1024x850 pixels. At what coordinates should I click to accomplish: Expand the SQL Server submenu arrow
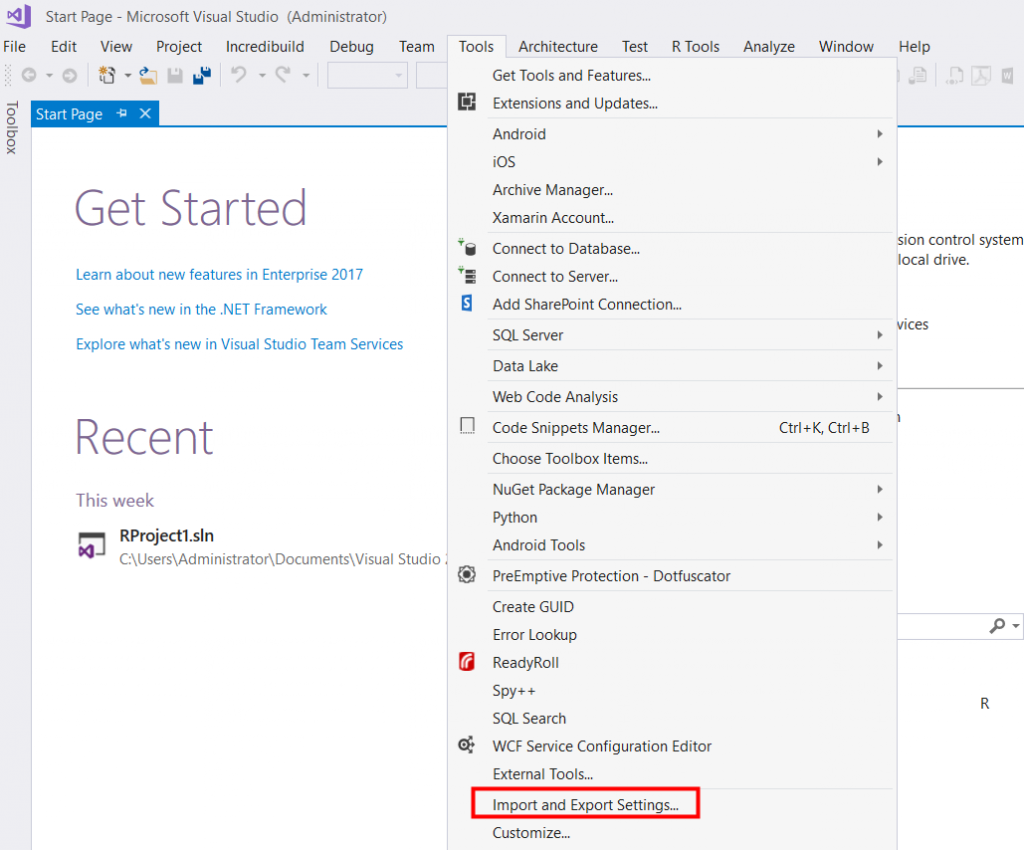880,335
